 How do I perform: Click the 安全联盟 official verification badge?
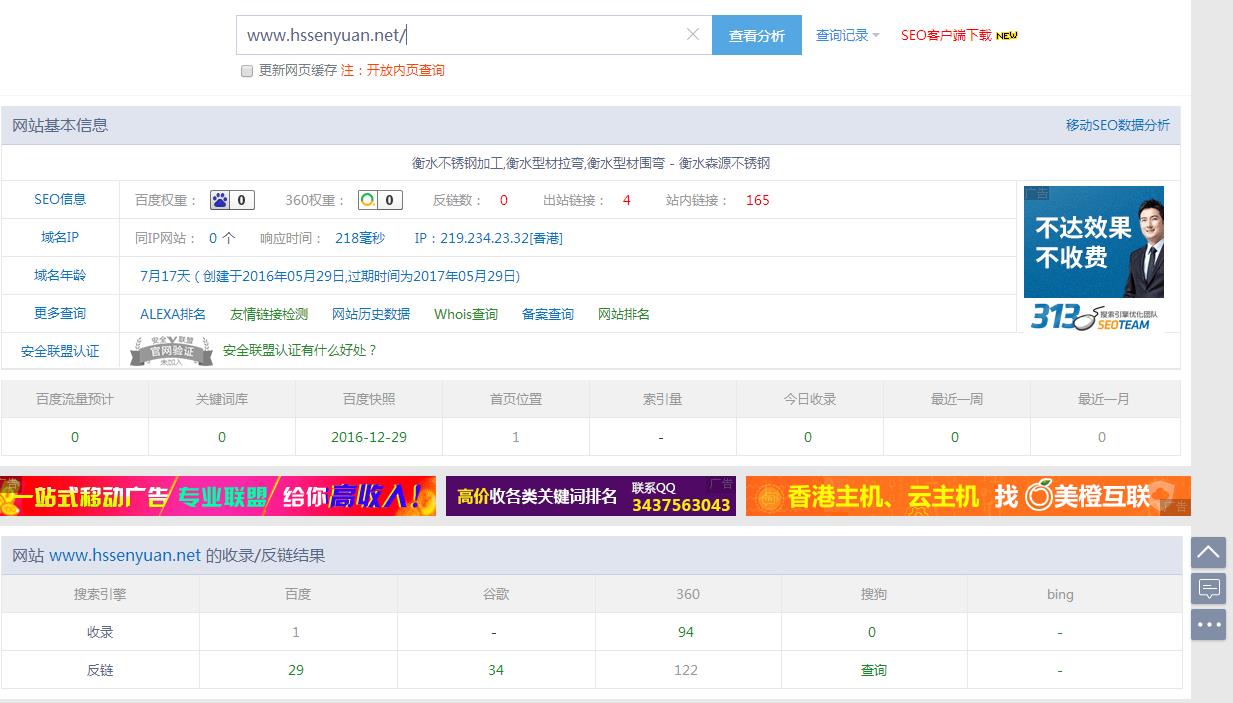tap(168, 351)
